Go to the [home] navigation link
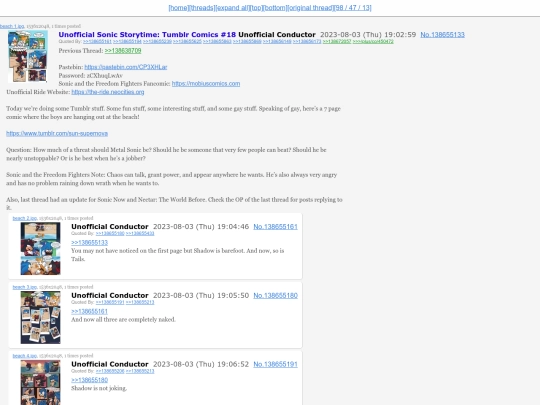540x405 pixels. 178,8
